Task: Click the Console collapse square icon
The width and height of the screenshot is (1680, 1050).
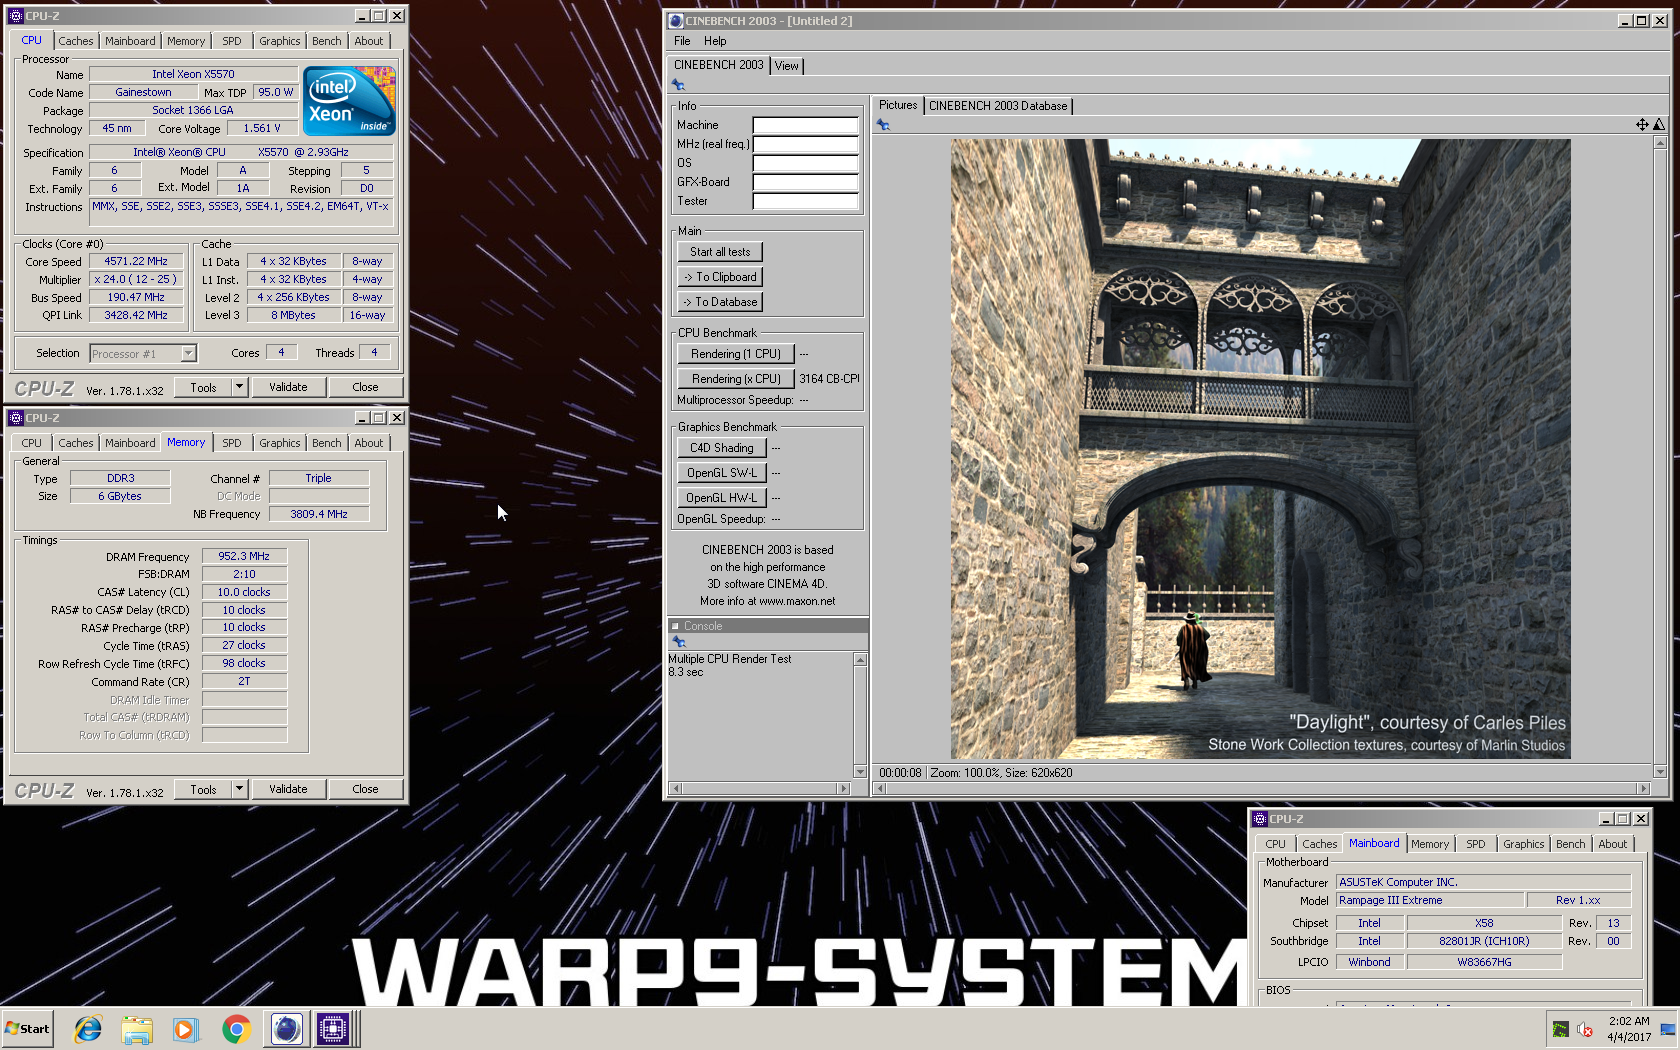Action: click(675, 626)
